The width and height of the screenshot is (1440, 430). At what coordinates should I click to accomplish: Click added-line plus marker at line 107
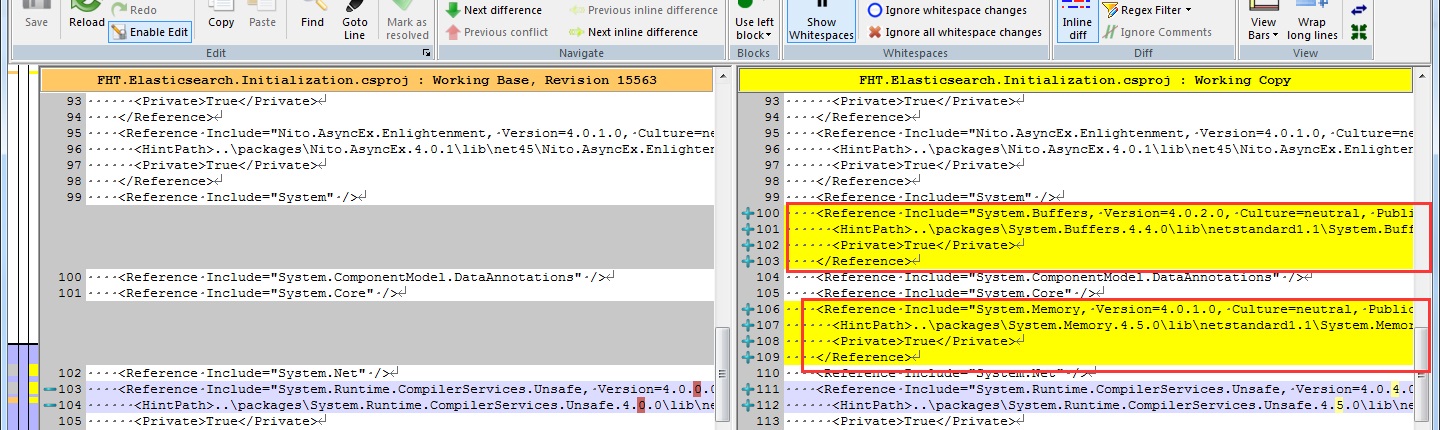click(747, 325)
